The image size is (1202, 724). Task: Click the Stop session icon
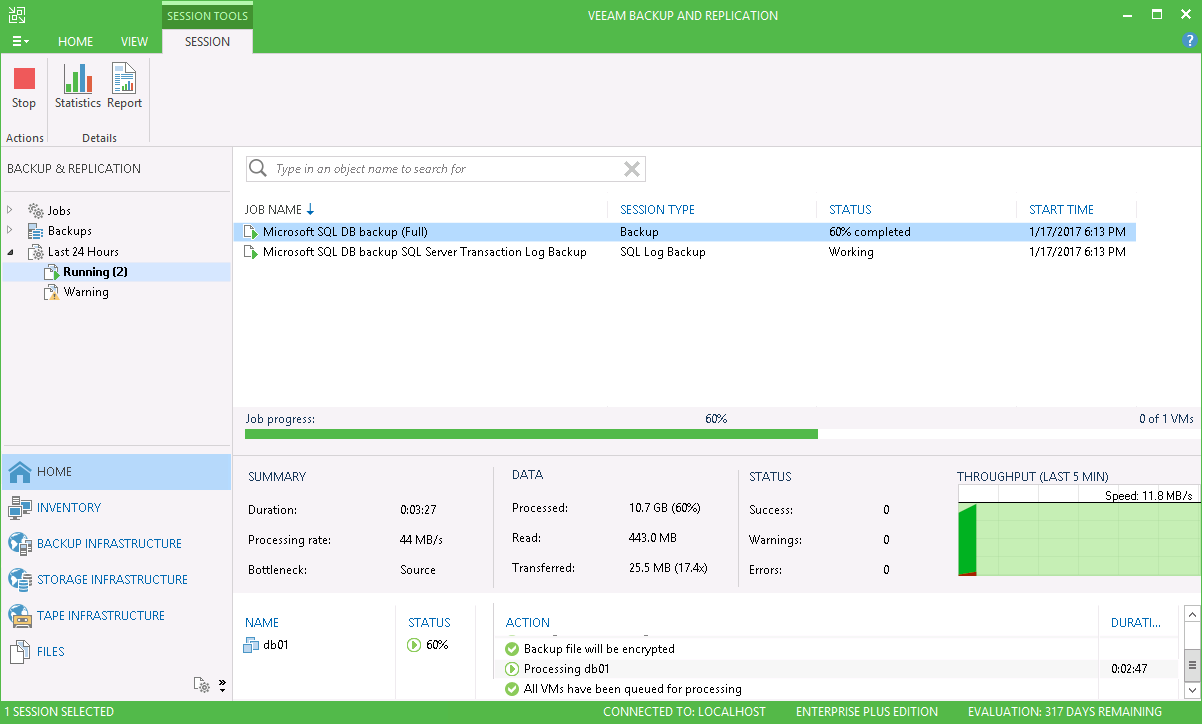click(24, 80)
